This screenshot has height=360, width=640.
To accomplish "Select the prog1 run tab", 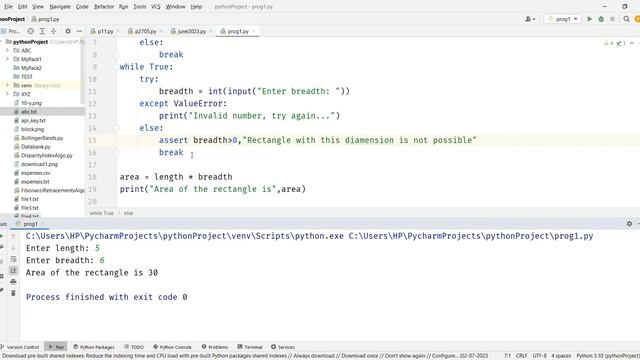I will [30, 224].
